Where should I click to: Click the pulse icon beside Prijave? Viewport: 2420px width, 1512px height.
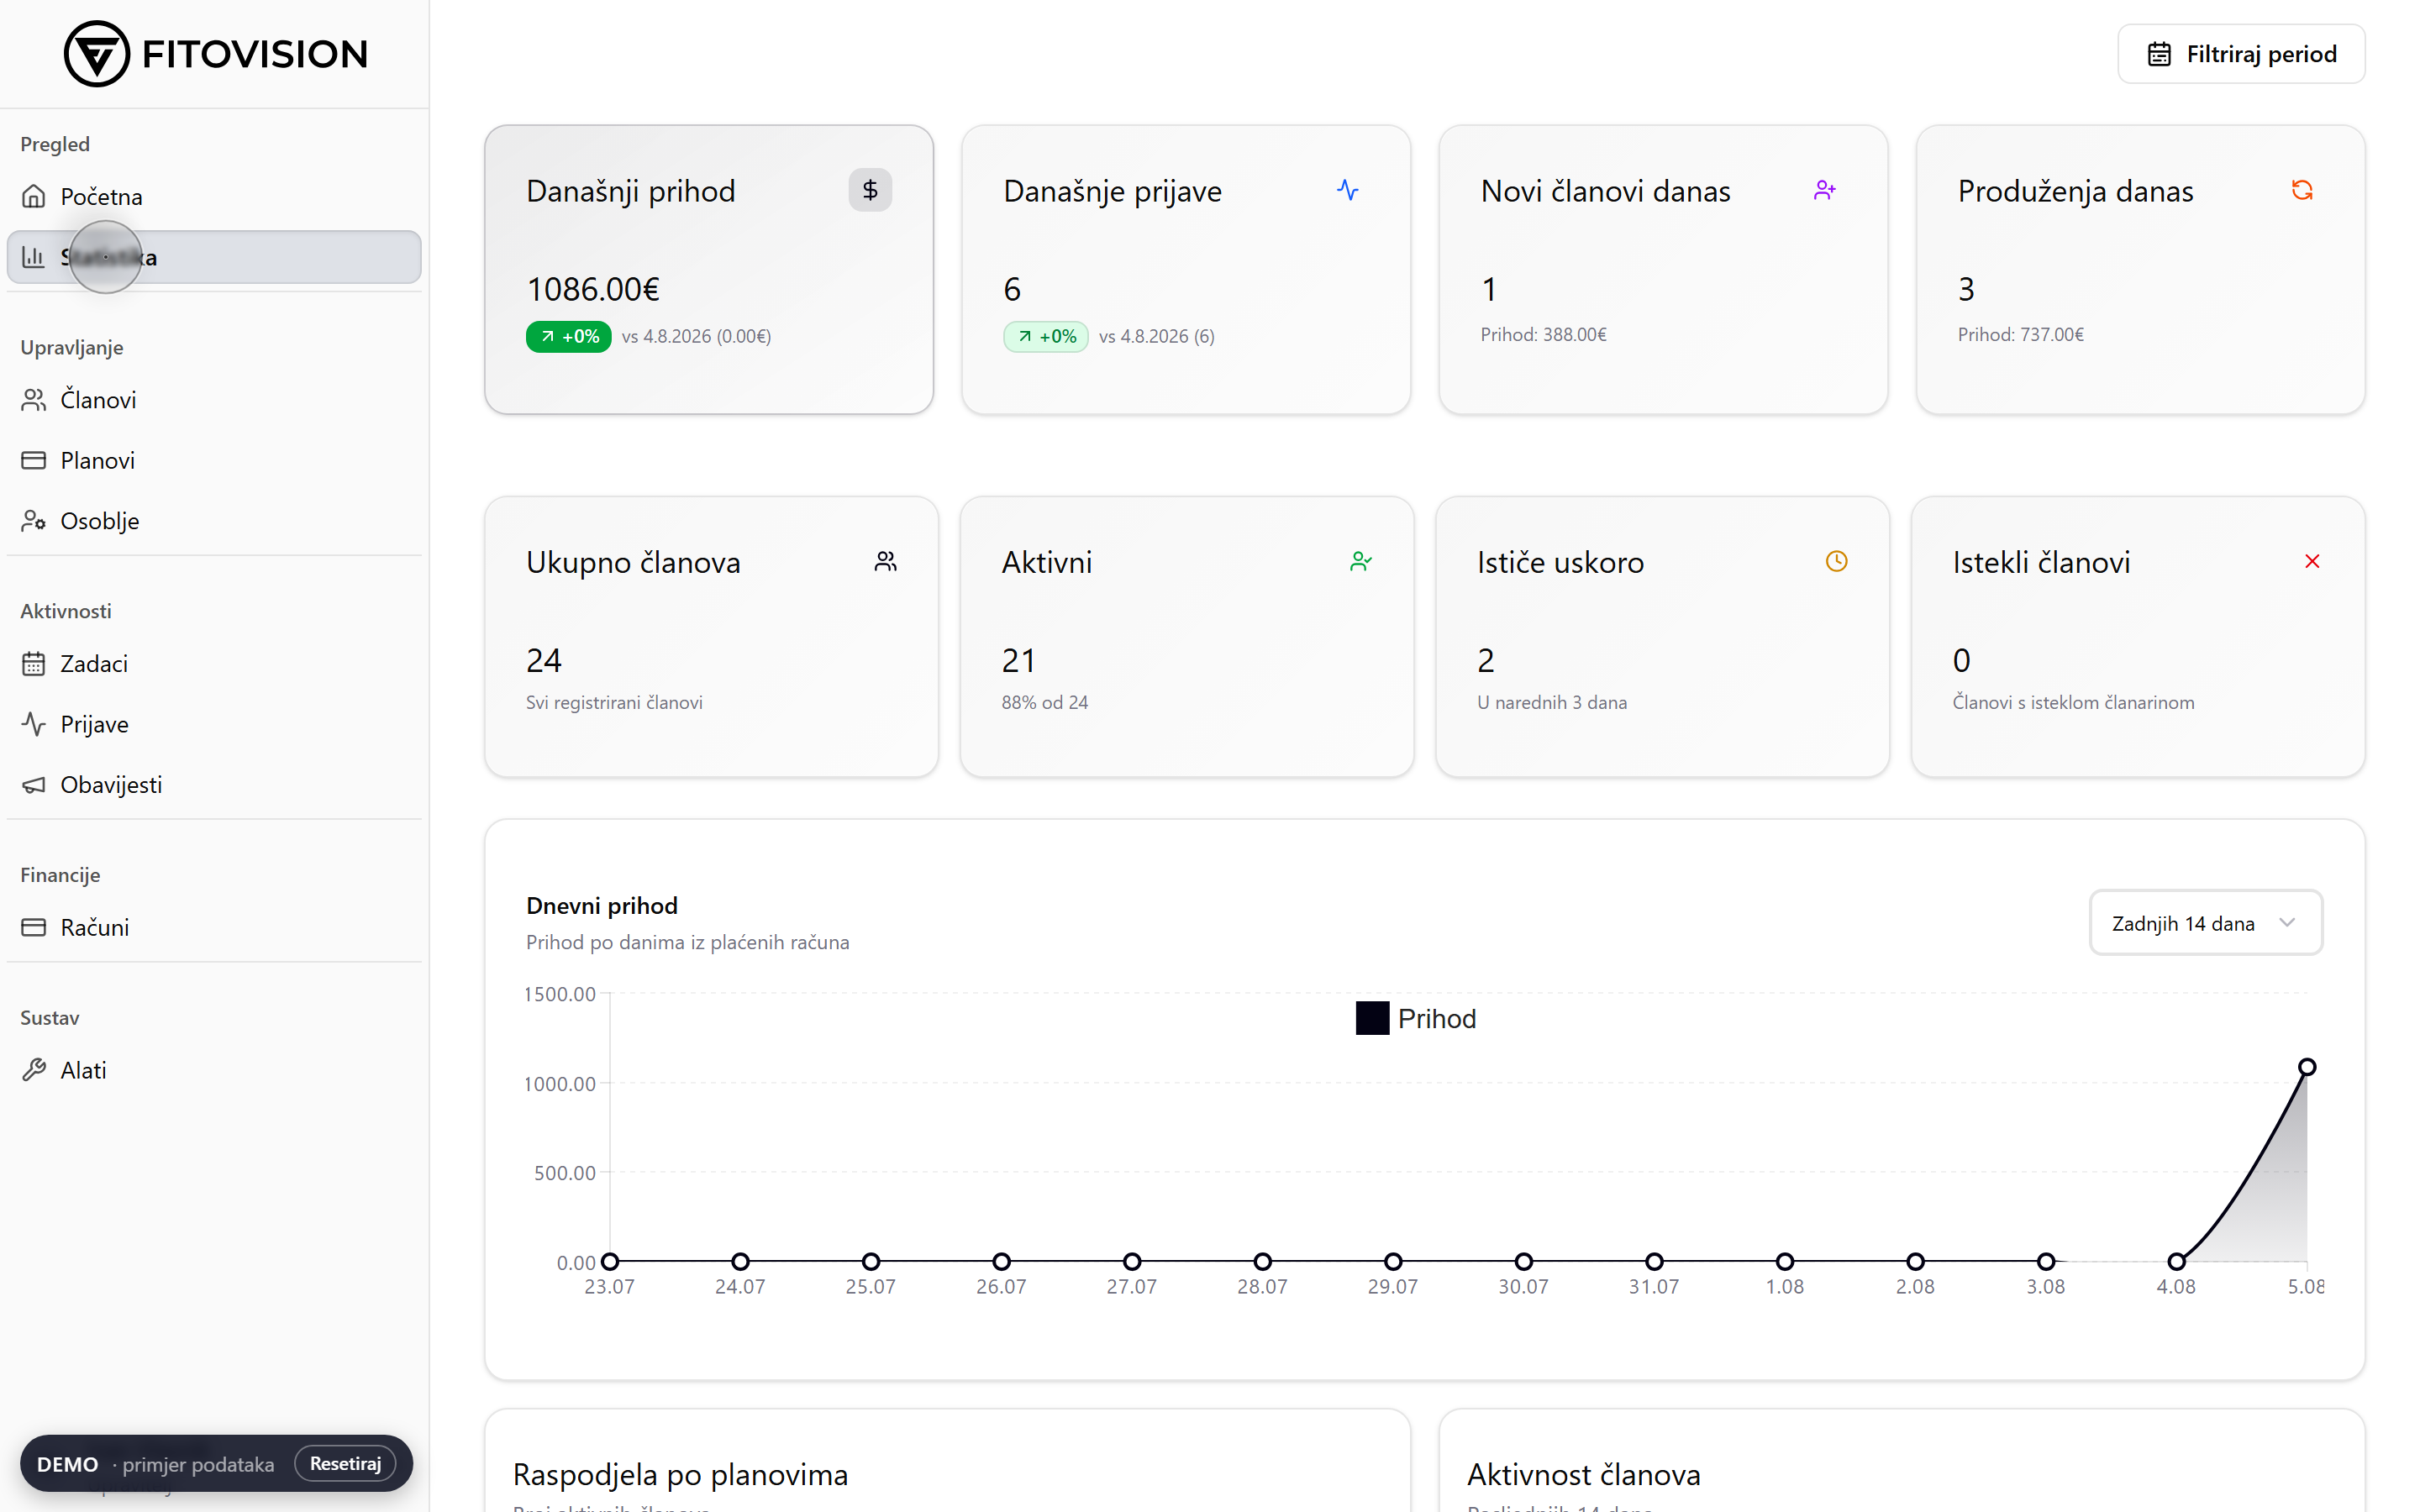click(x=34, y=724)
